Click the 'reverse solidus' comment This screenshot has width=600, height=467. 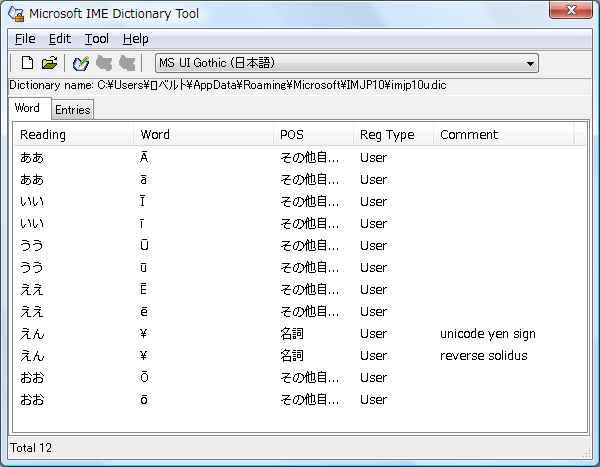[x=484, y=356]
